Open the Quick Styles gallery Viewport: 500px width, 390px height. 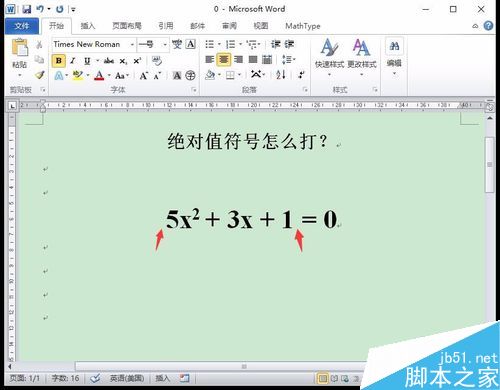(x=329, y=57)
